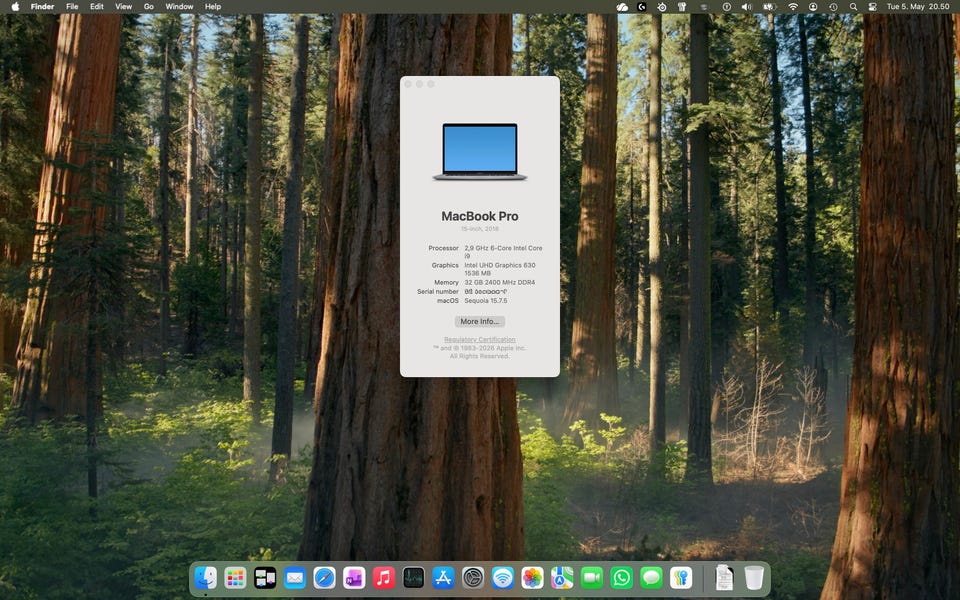Open Maps from the Dock

[x=562, y=577]
